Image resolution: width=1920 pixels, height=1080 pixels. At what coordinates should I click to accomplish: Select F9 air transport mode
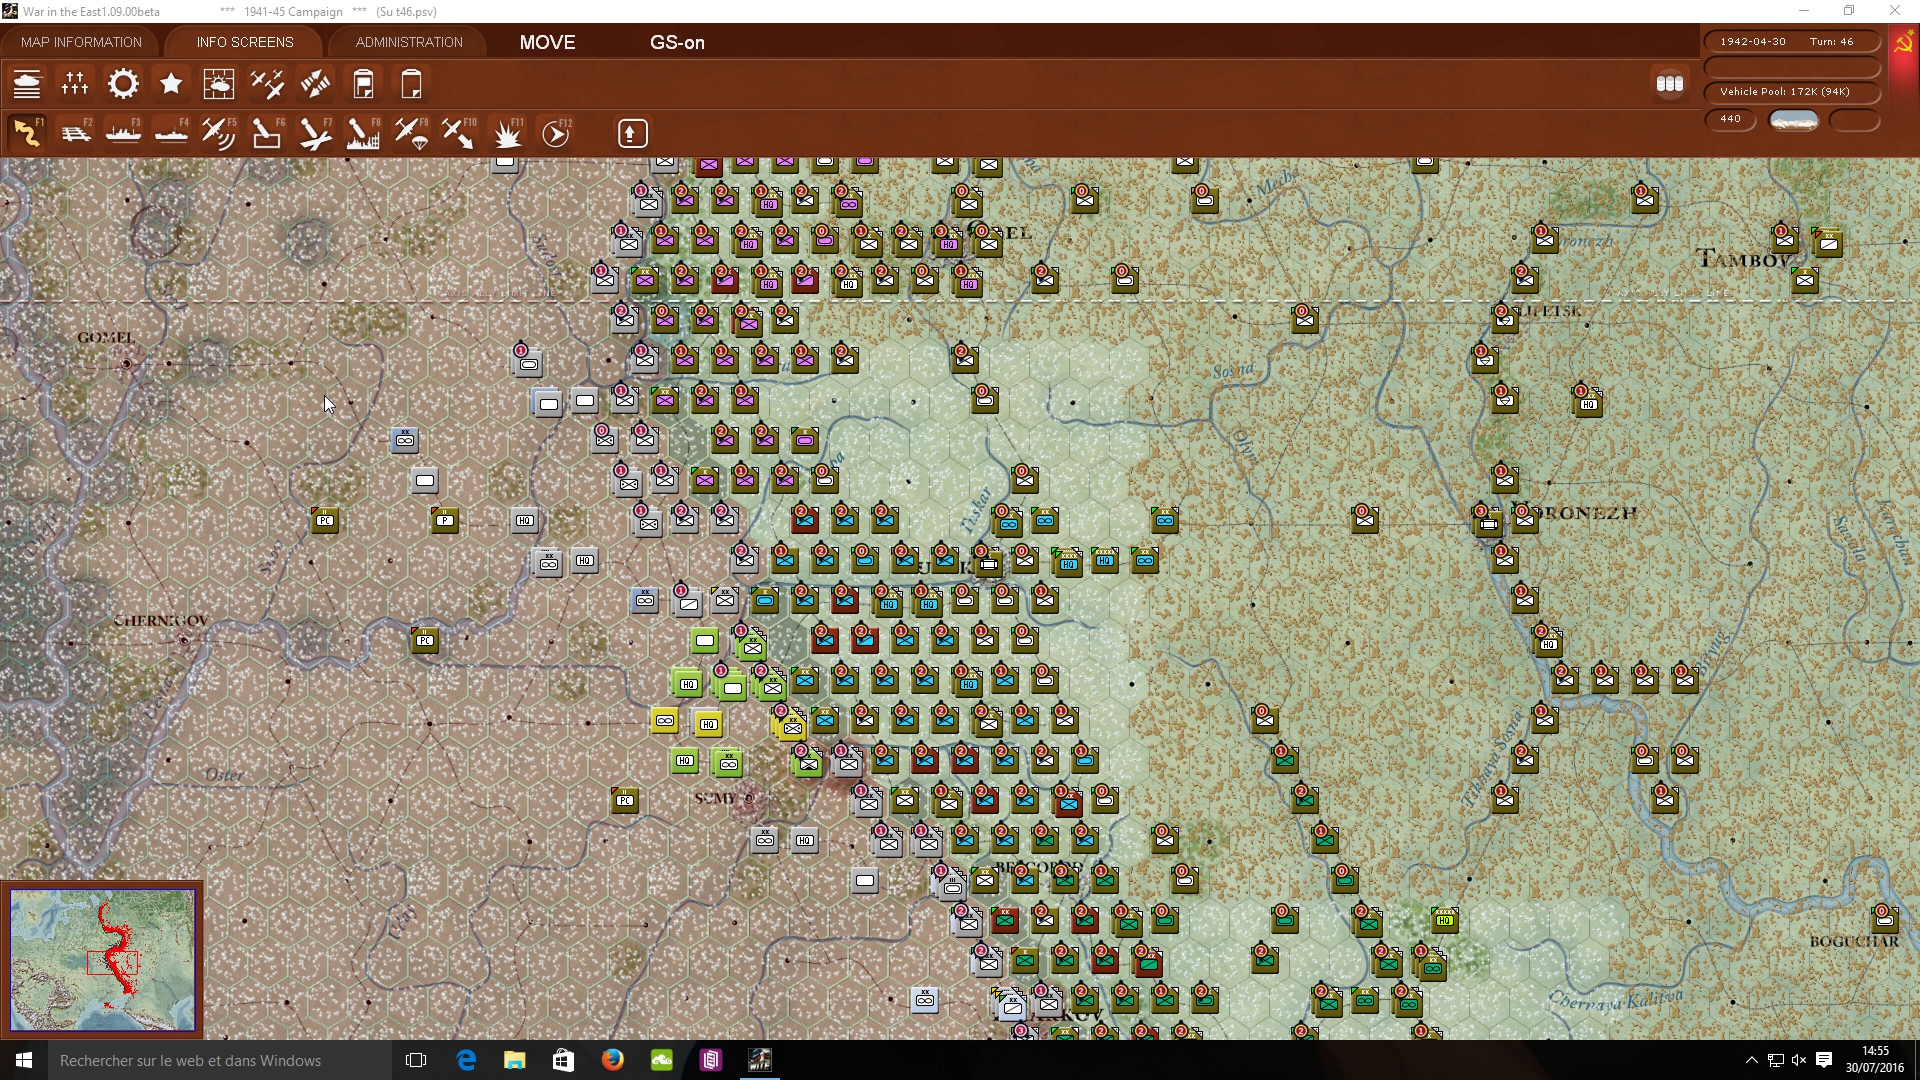pyautogui.click(x=411, y=133)
